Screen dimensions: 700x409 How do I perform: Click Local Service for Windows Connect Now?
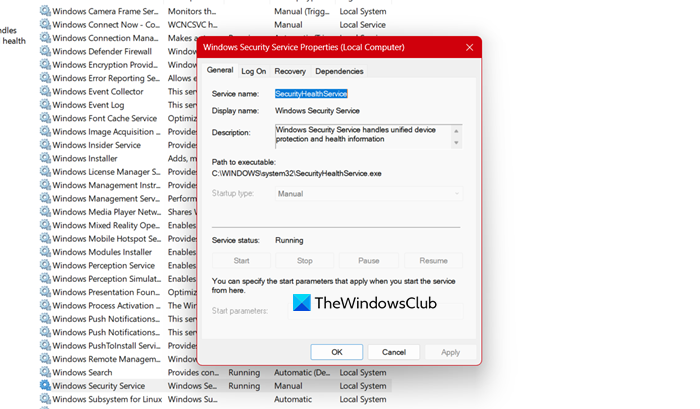pos(362,25)
